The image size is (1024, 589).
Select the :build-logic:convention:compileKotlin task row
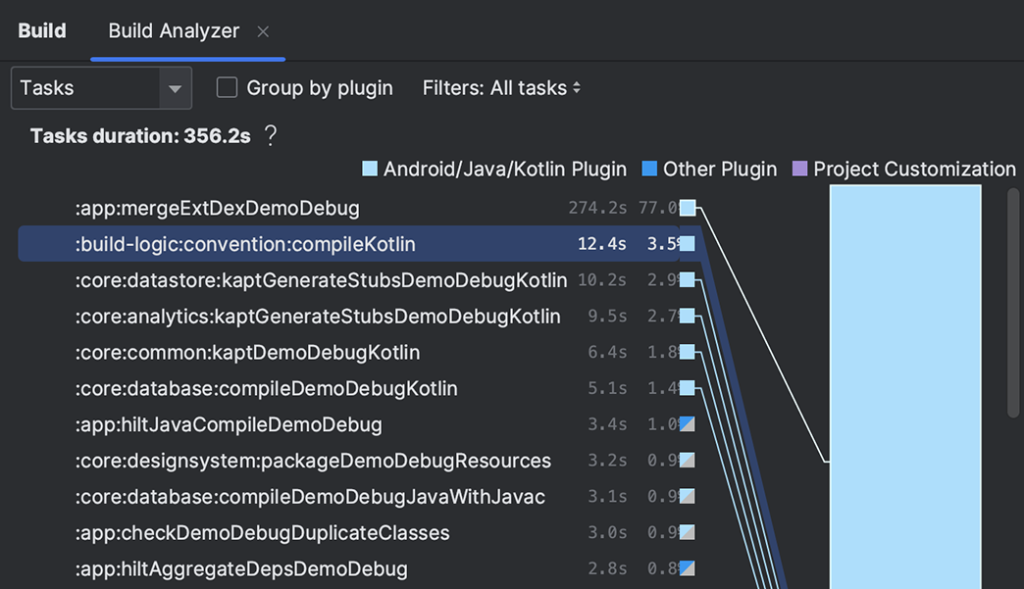245,244
